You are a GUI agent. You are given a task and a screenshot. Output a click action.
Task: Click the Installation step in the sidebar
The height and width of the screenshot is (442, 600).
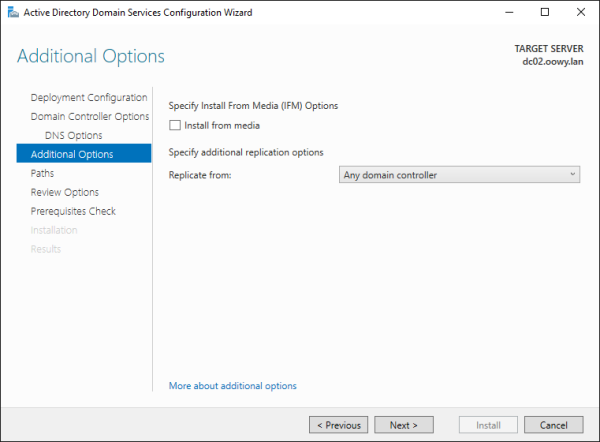pos(54,230)
